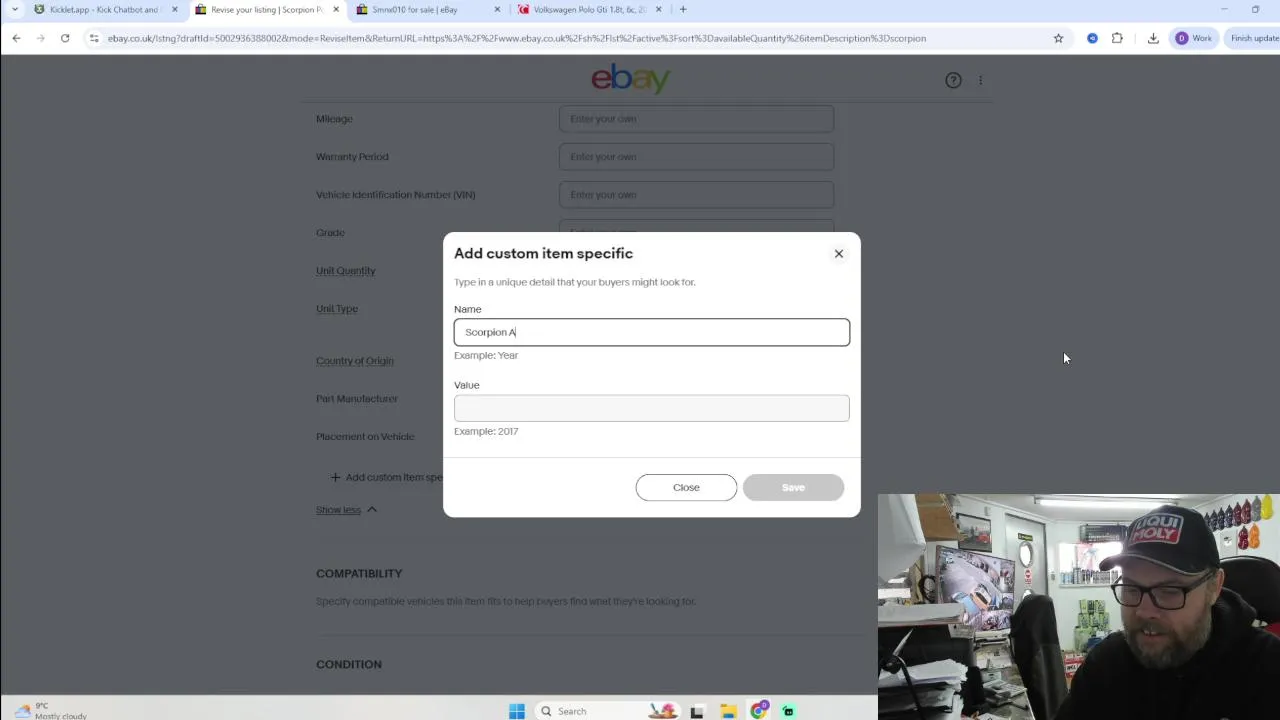Close the Revise your listing tab
The width and height of the screenshot is (1280, 720).
coord(335,10)
